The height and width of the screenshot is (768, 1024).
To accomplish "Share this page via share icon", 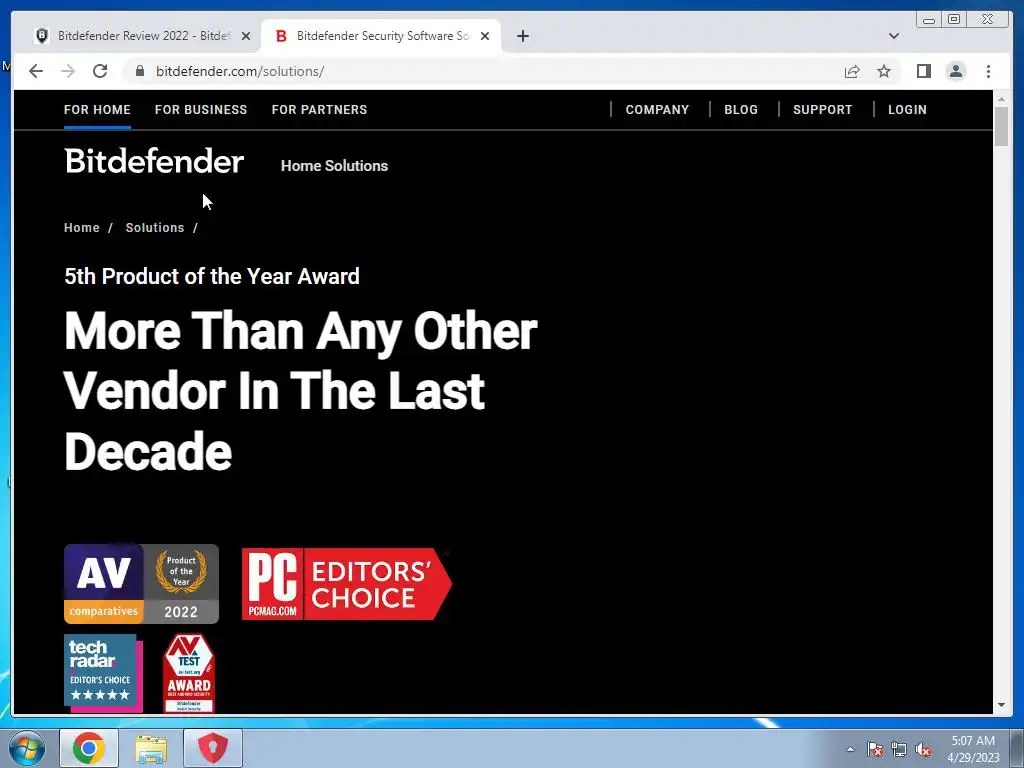I will point(852,71).
